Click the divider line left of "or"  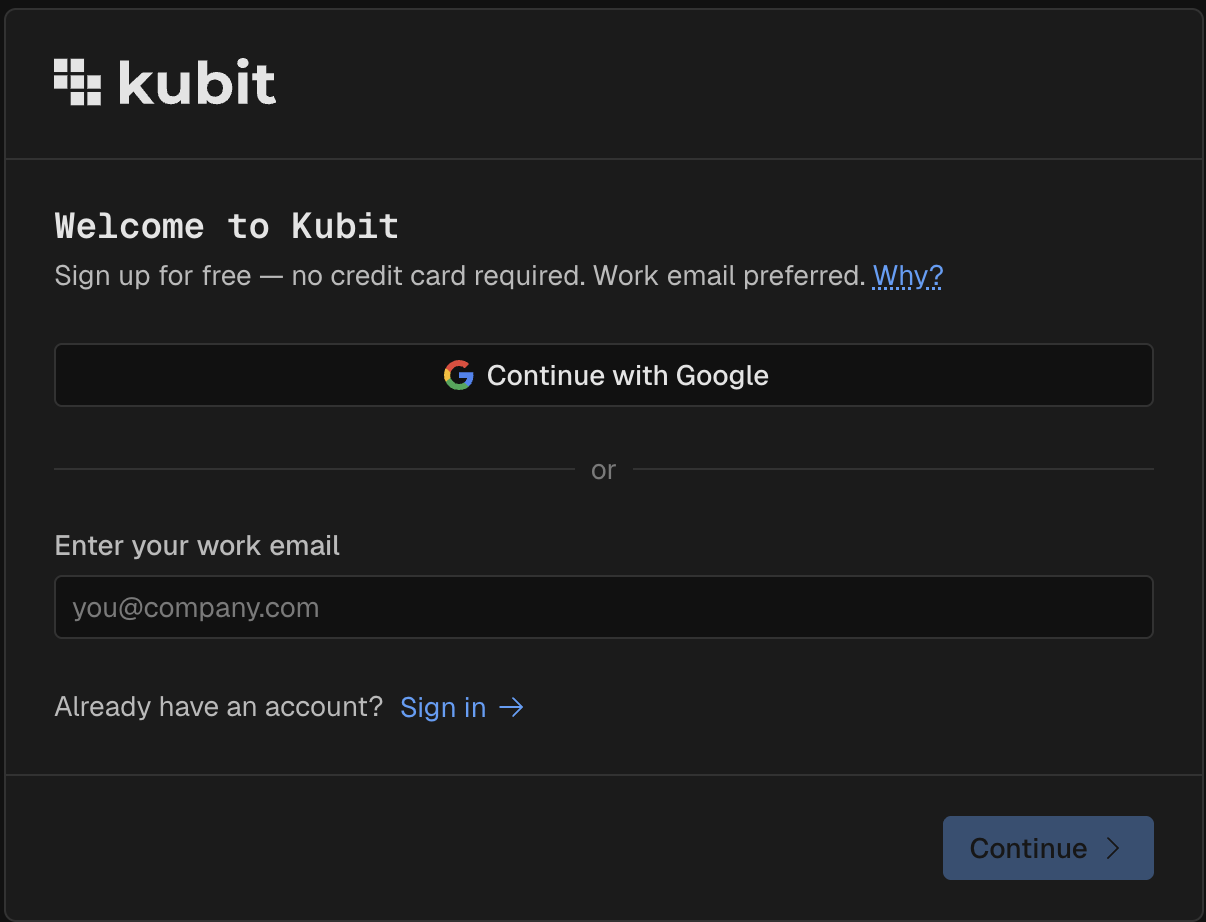click(x=314, y=469)
